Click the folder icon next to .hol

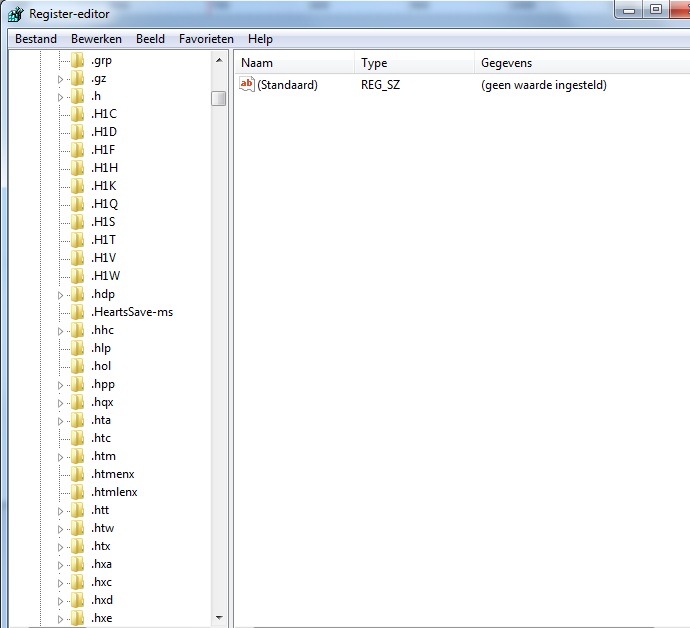tap(77, 366)
